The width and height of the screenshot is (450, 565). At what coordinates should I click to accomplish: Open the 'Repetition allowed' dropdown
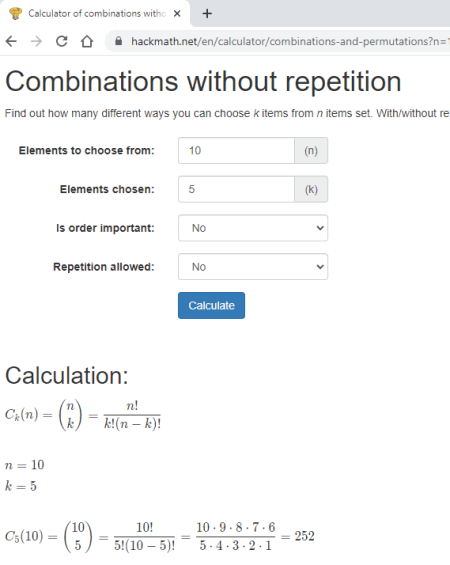[x=253, y=267]
